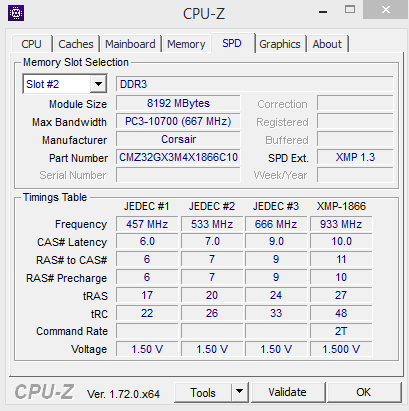The height and width of the screenshot is (411, 409).
Task: Expand the Slot #2 dropdown arrow
Action: point(98,84)
